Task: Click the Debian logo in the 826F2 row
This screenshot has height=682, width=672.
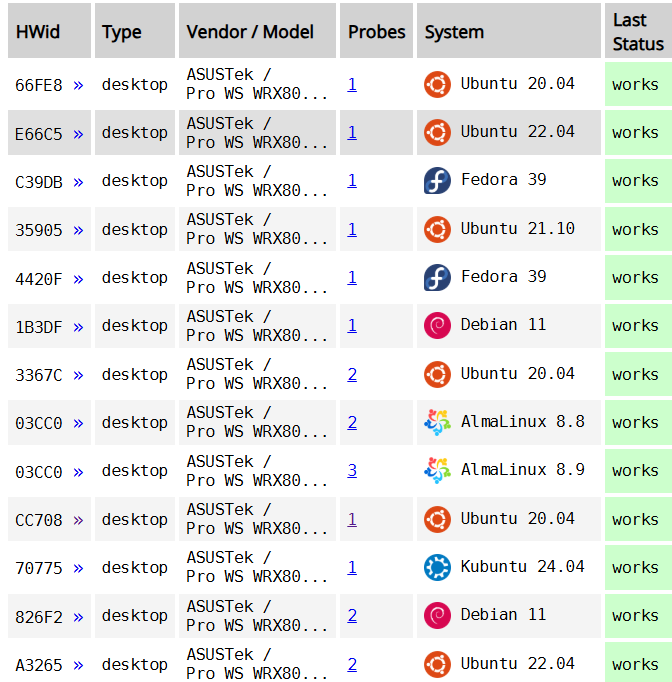Action: click(x=437, y=615)
